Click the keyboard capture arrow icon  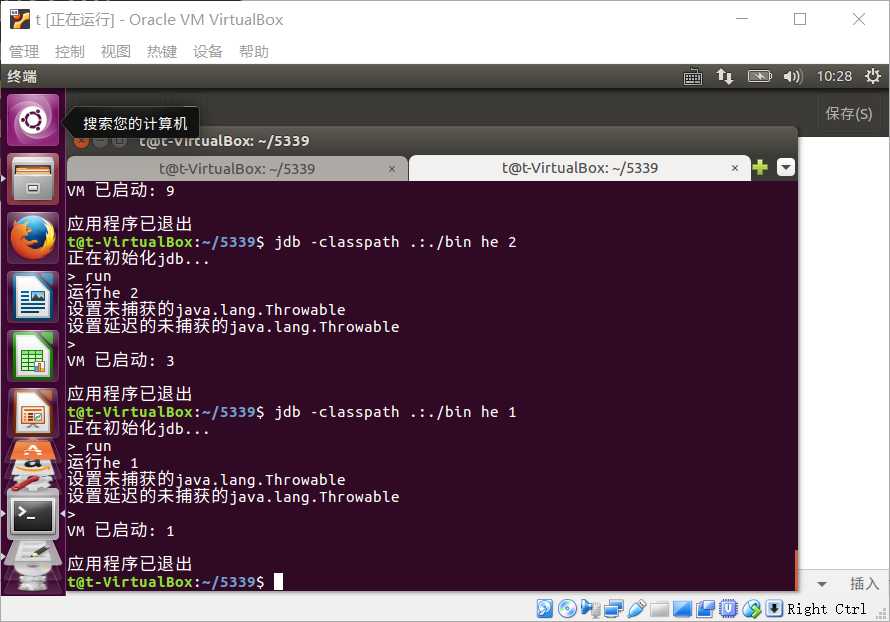click(774, 608)
